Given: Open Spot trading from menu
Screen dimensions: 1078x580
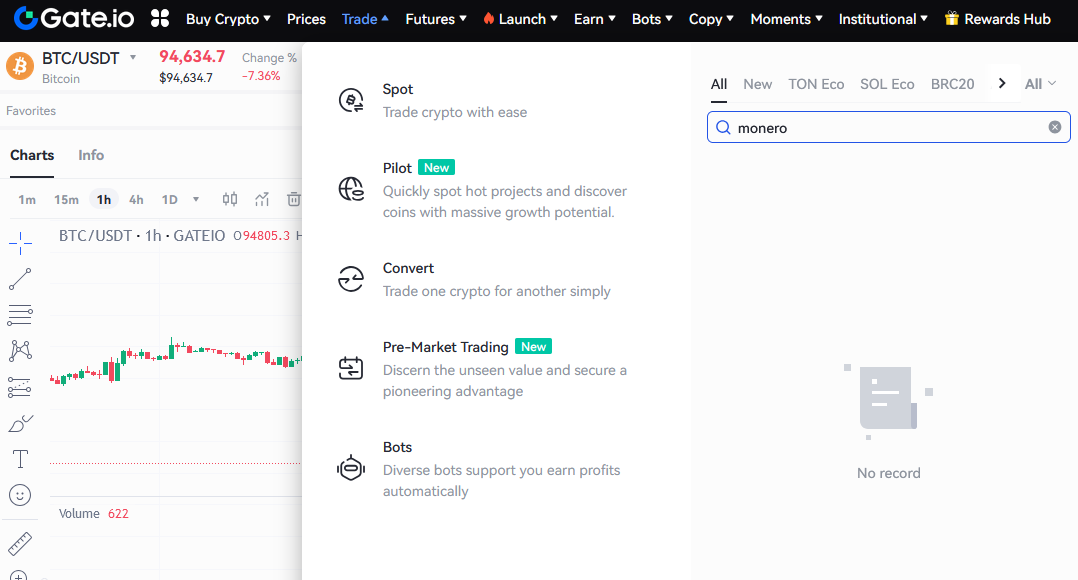Looking at the screenshot, I should tap(398, 89).
